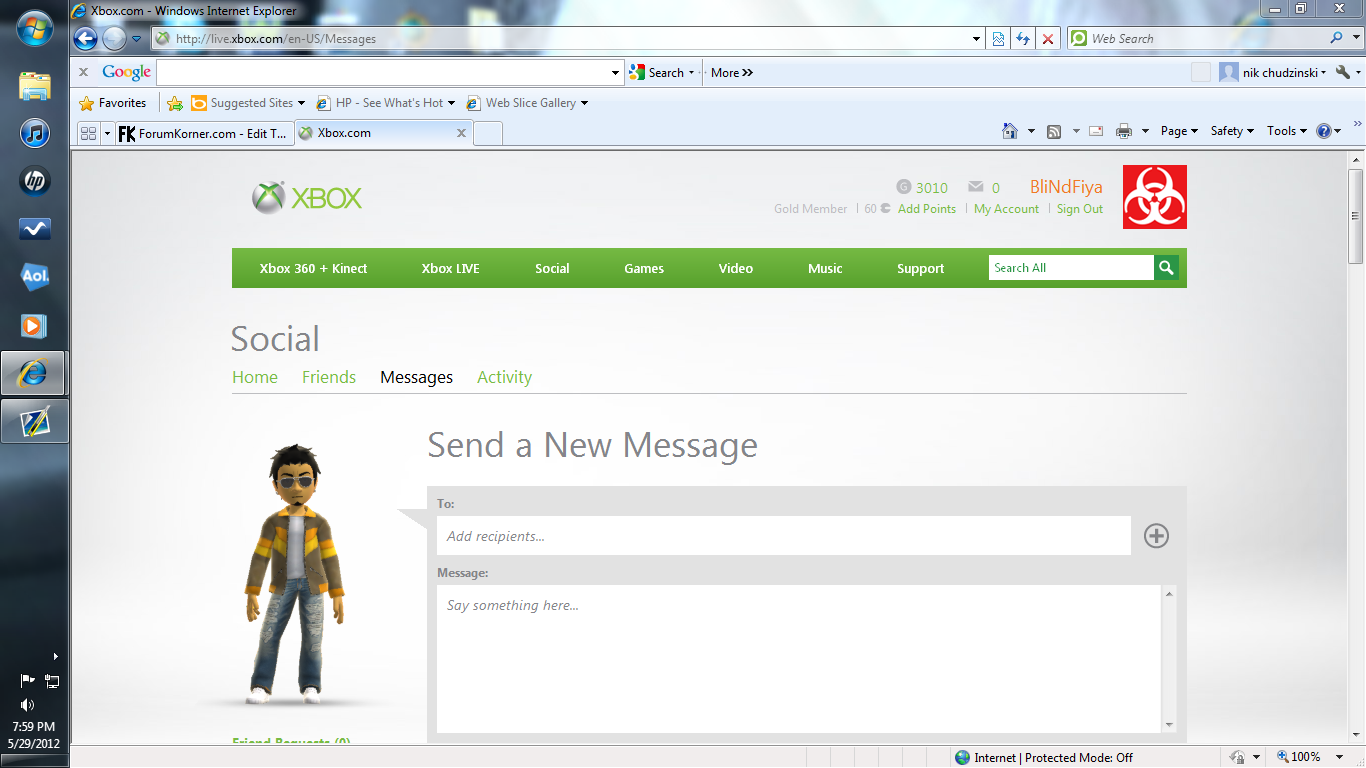Open iTunes from the taskbar
The height and width of the screenshot is (768, 1366).
point(35,133)
